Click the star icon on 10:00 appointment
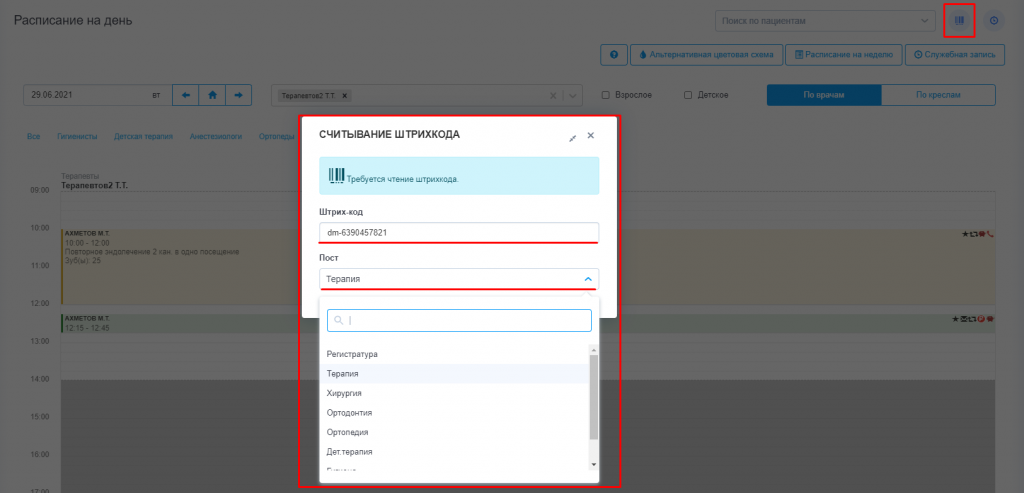1024x493 pixels. tap(965, 233)
